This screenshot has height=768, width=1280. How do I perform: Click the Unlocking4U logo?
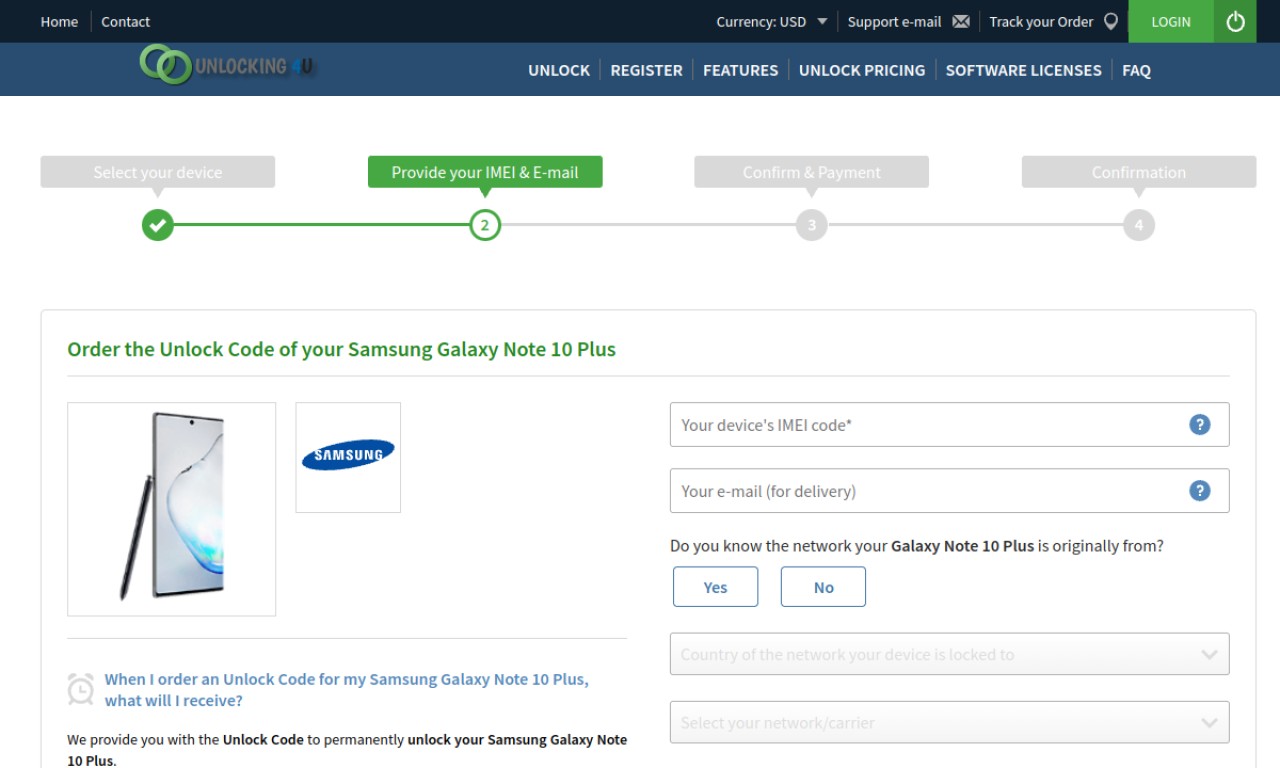coord(228,65)
